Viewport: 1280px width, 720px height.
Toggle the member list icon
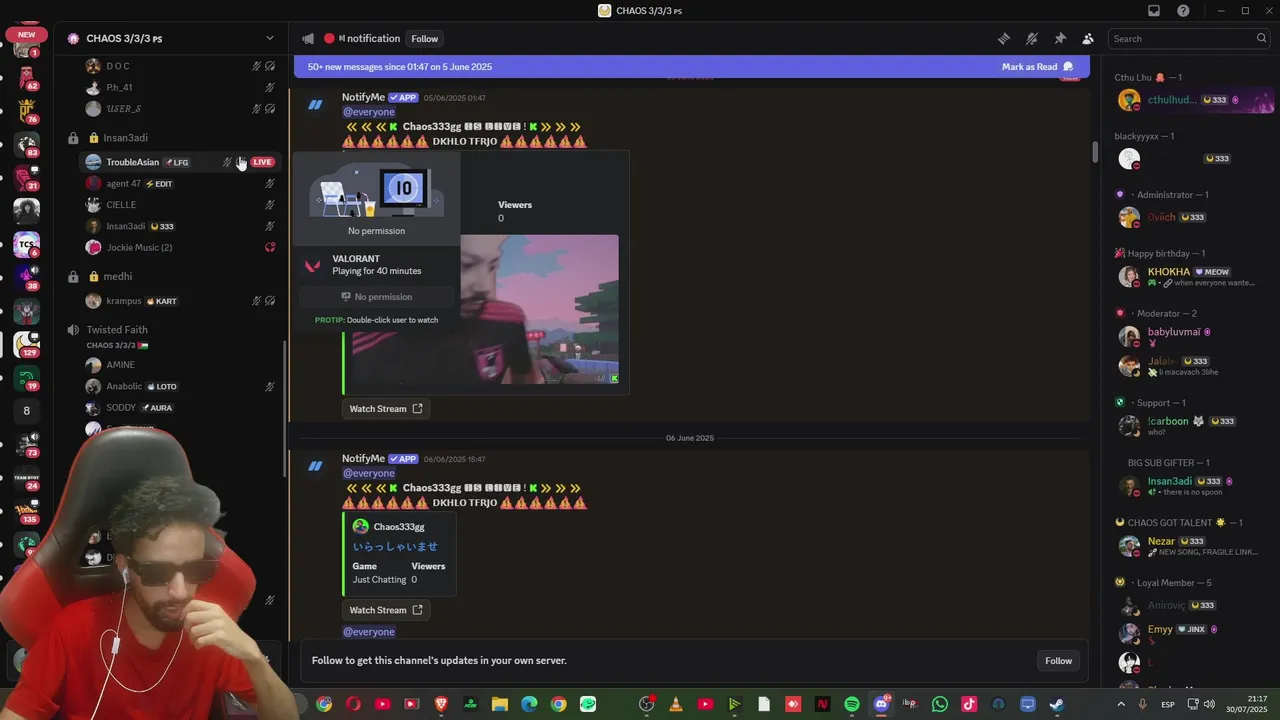[1088, 39]
